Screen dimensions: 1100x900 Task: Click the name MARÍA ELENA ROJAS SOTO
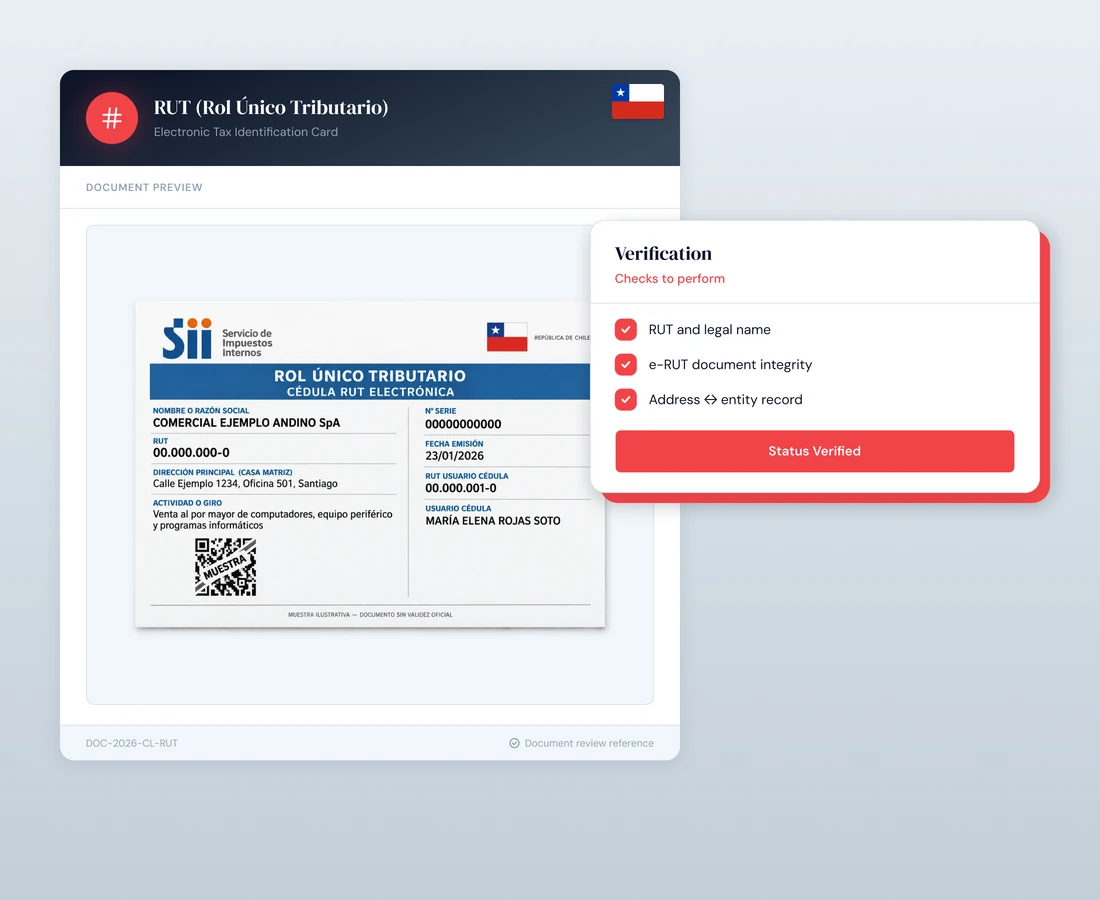coord(492,521)
